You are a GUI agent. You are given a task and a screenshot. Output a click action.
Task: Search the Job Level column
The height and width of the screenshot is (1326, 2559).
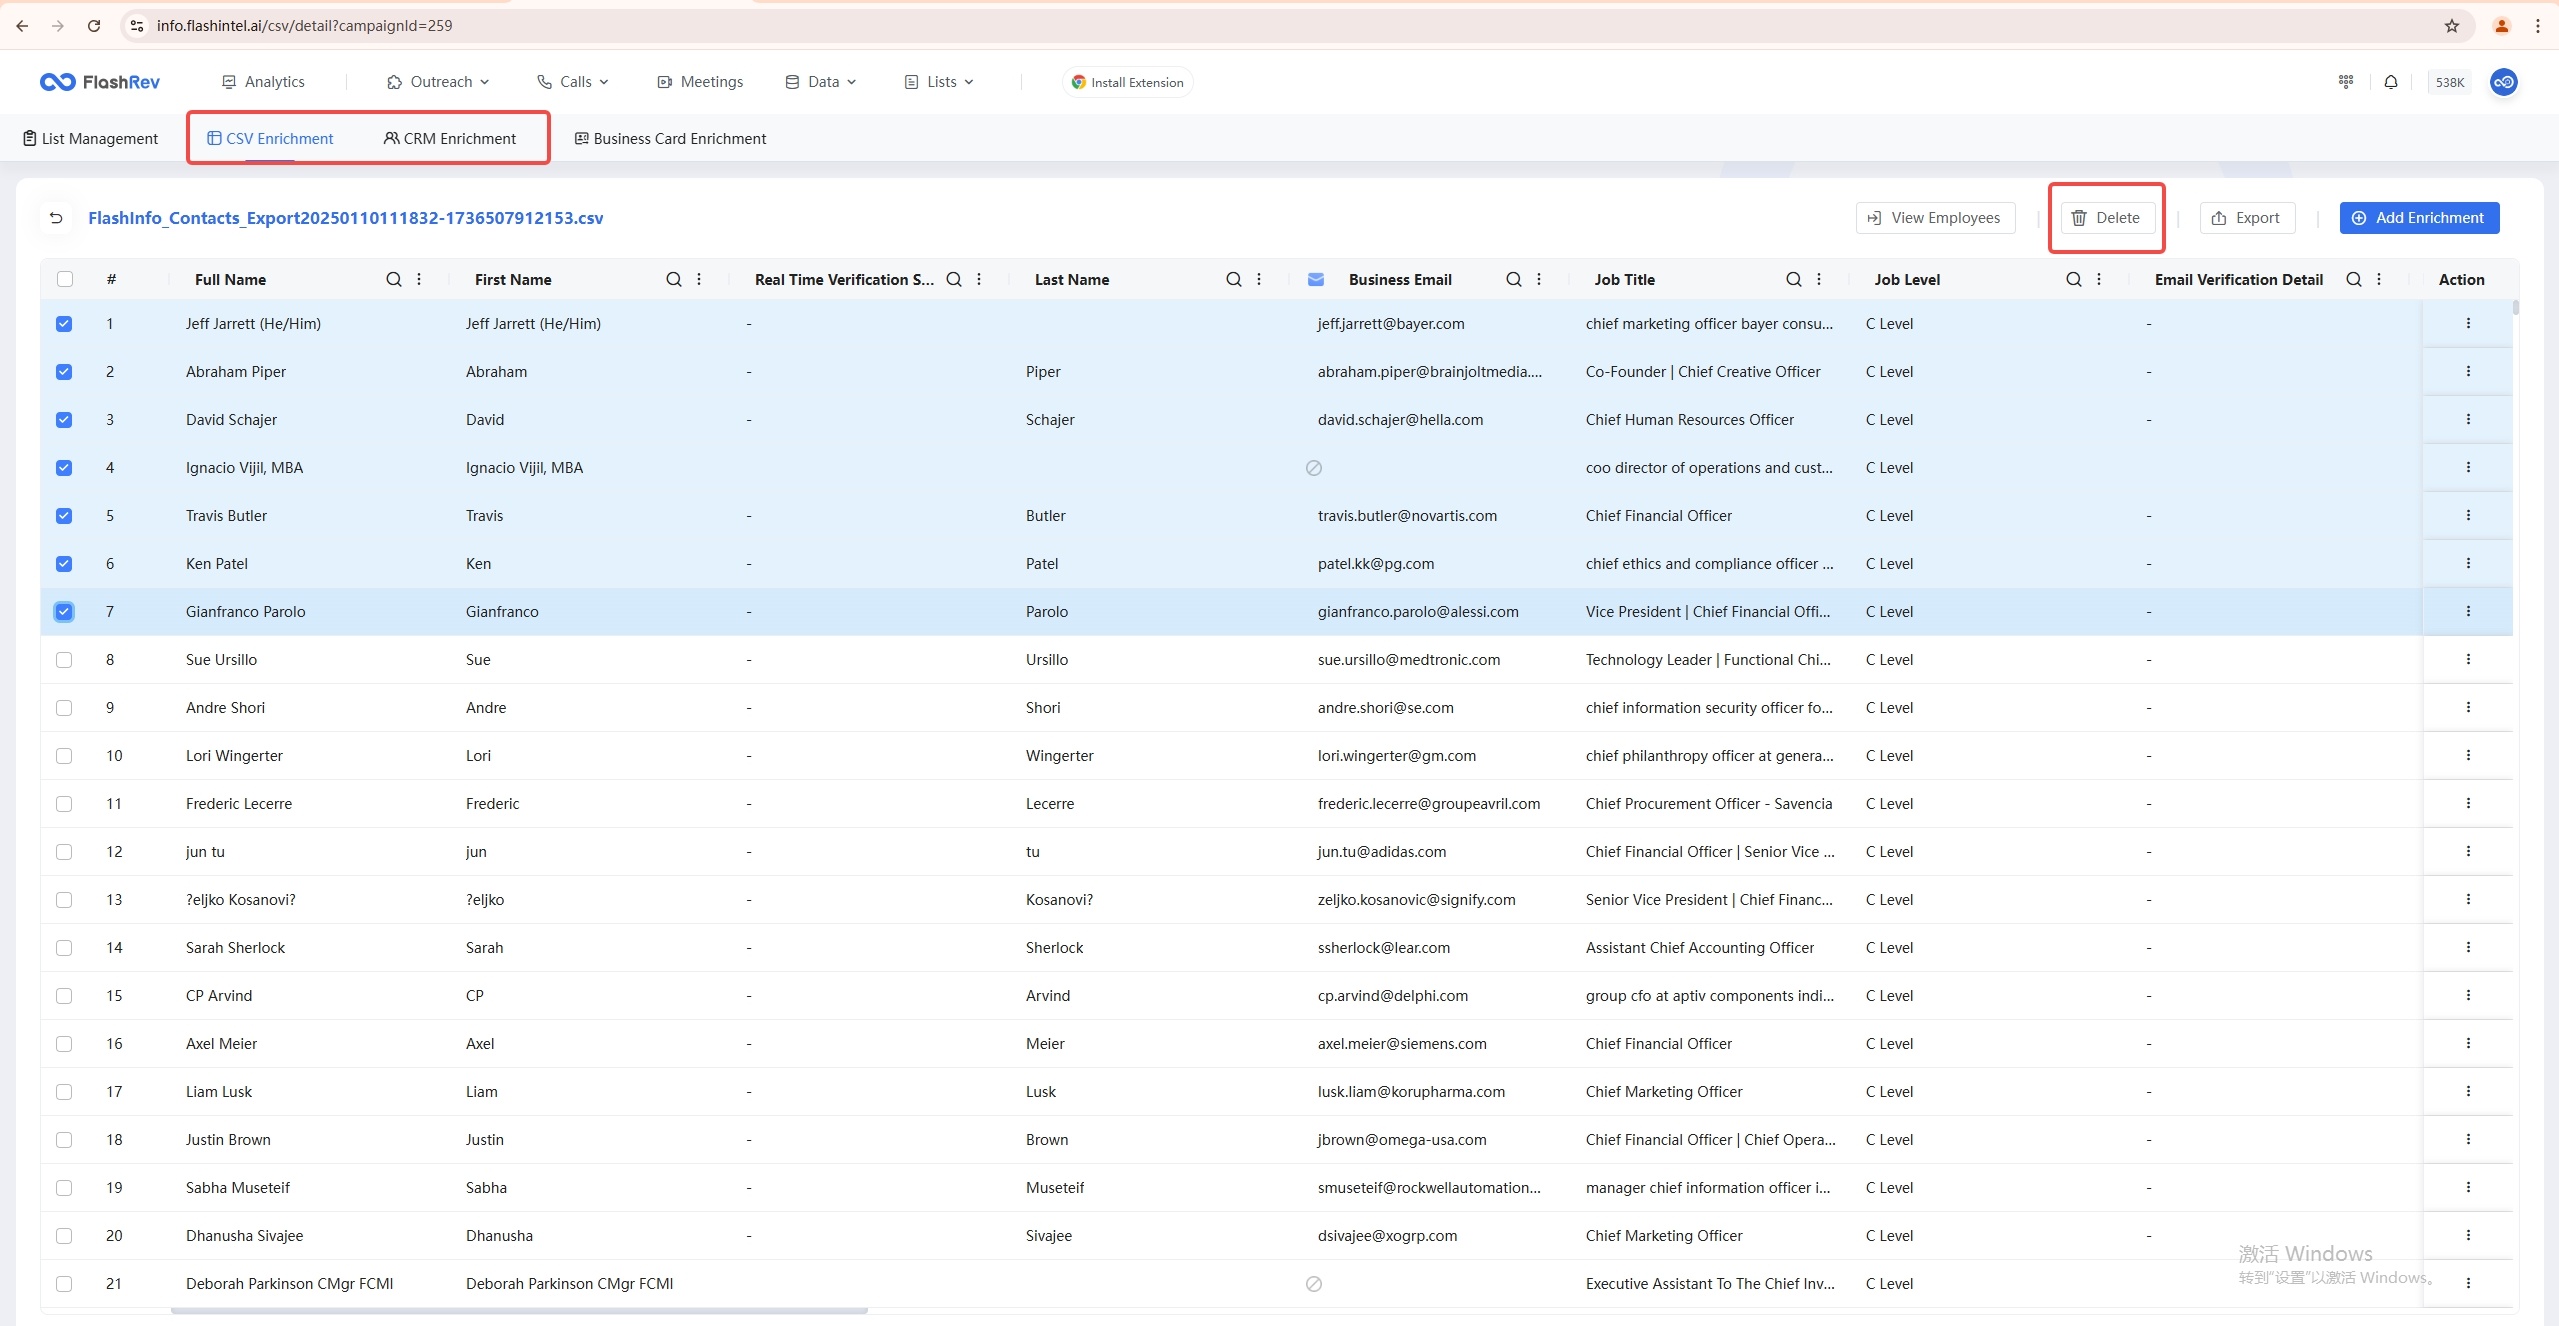pyautogui.click(x=2074, y=280)
